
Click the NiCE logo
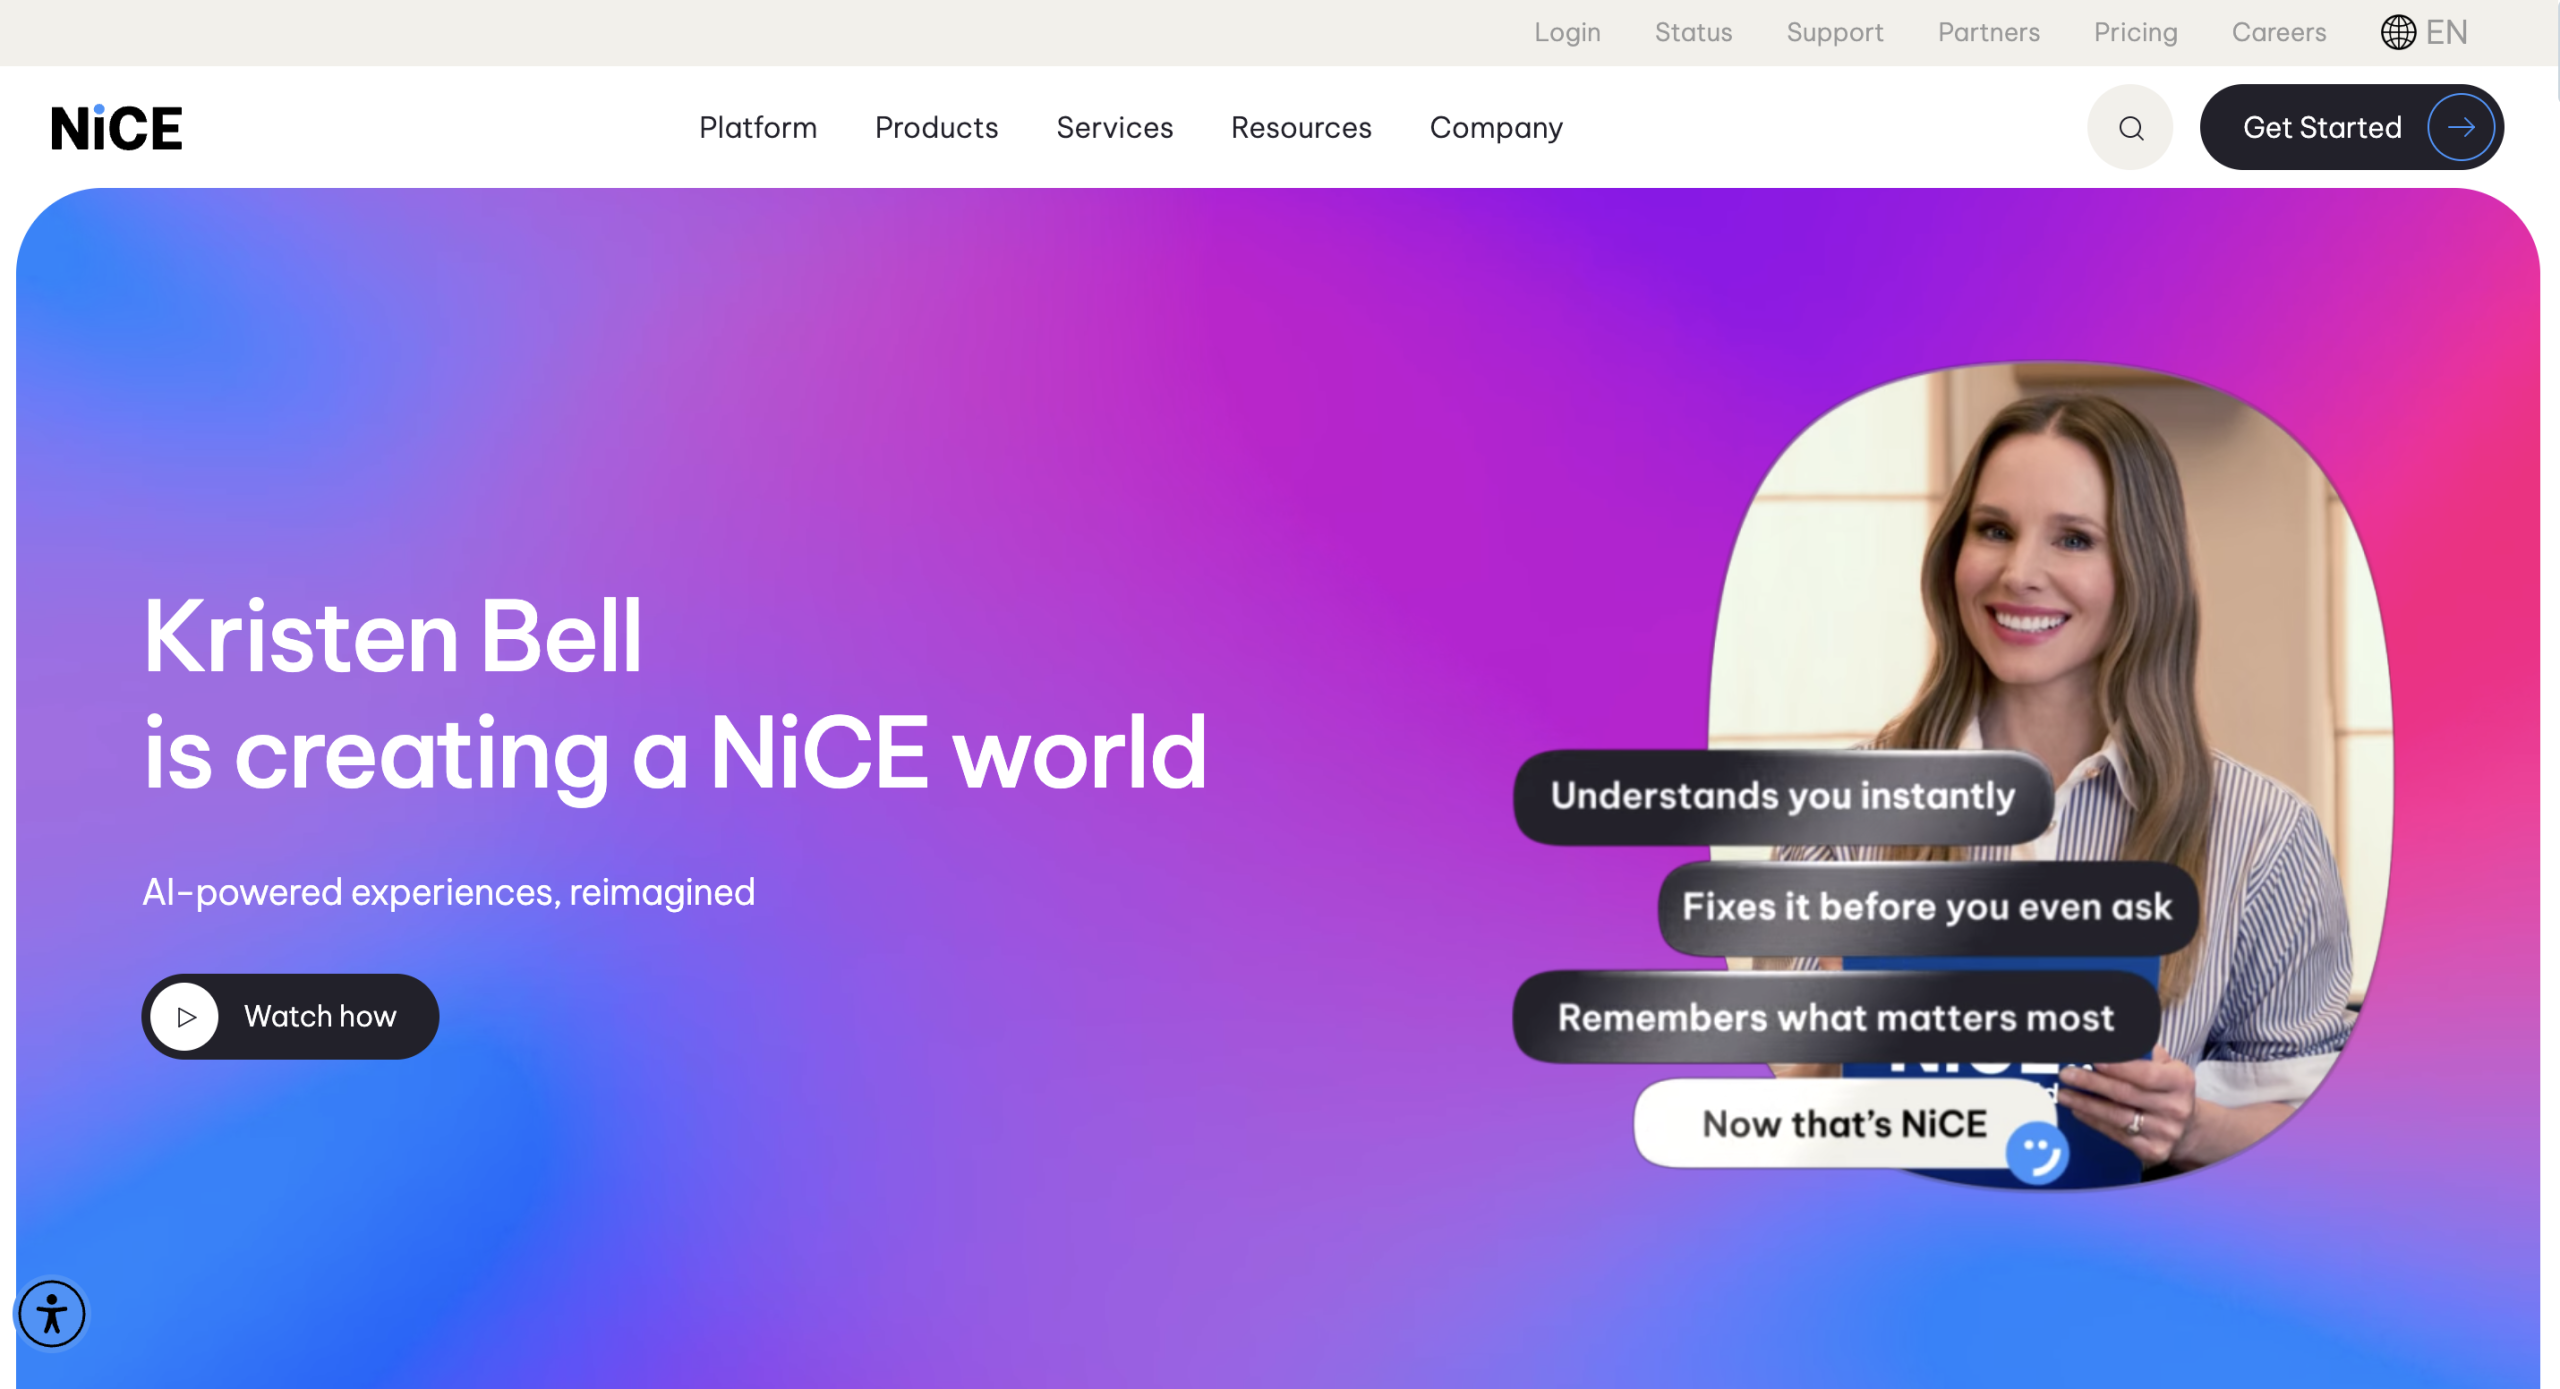(116, 127)
